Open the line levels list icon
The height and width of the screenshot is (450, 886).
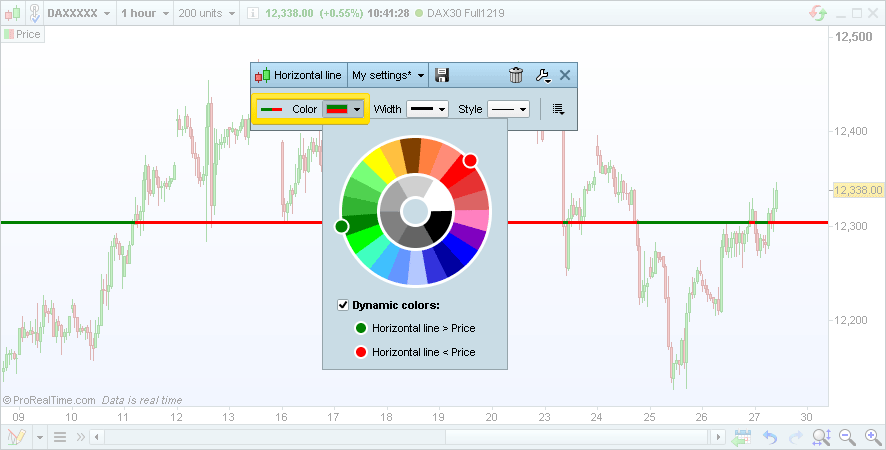(x=558, y=109)
